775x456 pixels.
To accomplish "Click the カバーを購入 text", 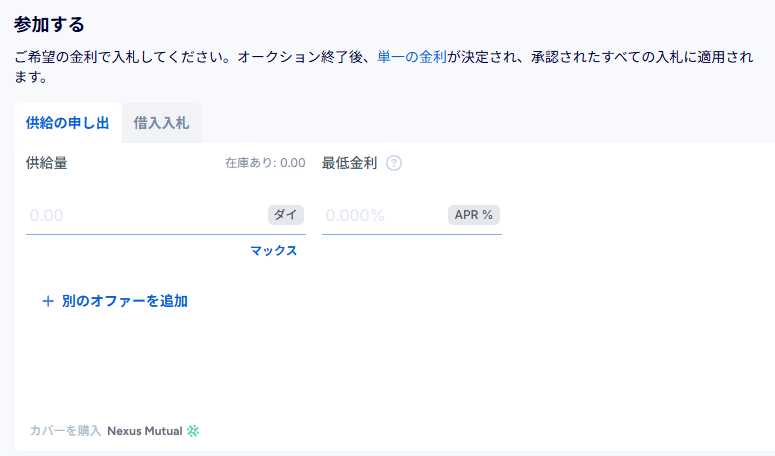I will click(x=65, y=431).
